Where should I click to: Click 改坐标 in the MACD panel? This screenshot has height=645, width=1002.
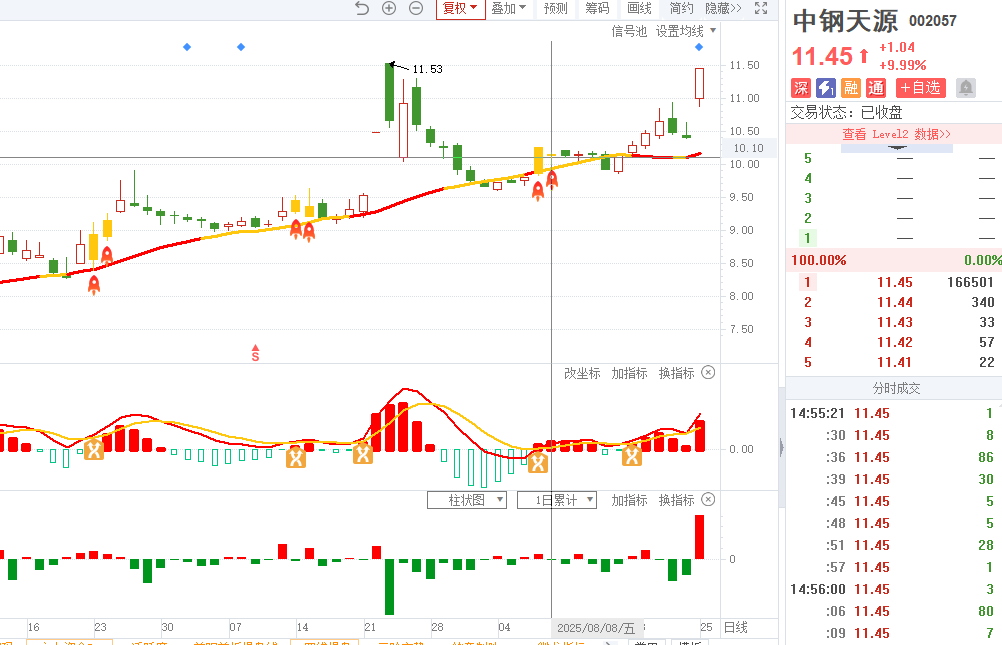point(582,373)
